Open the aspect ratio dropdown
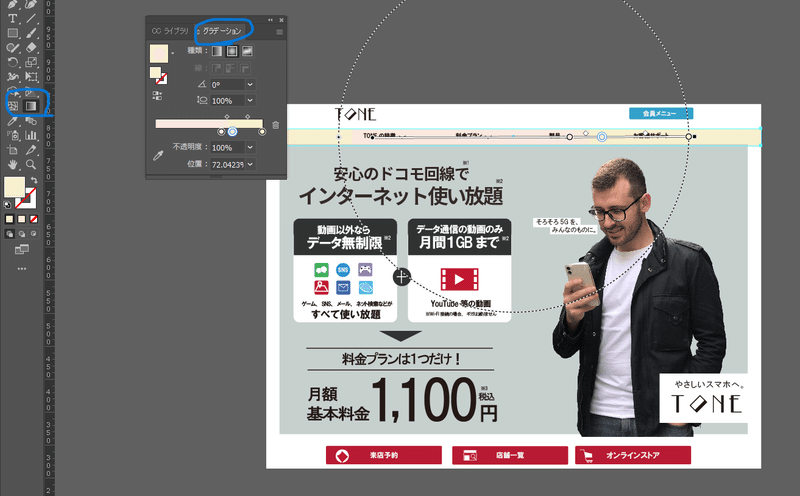Viewport: 800px width, 496px height. point(250,101)
